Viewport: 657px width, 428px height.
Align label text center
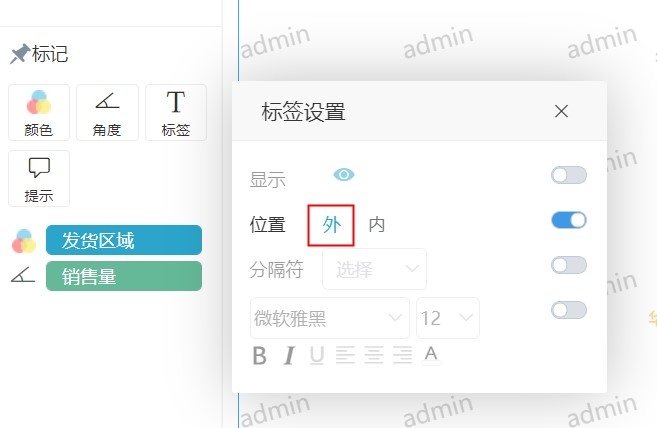[x=374, y=355]
